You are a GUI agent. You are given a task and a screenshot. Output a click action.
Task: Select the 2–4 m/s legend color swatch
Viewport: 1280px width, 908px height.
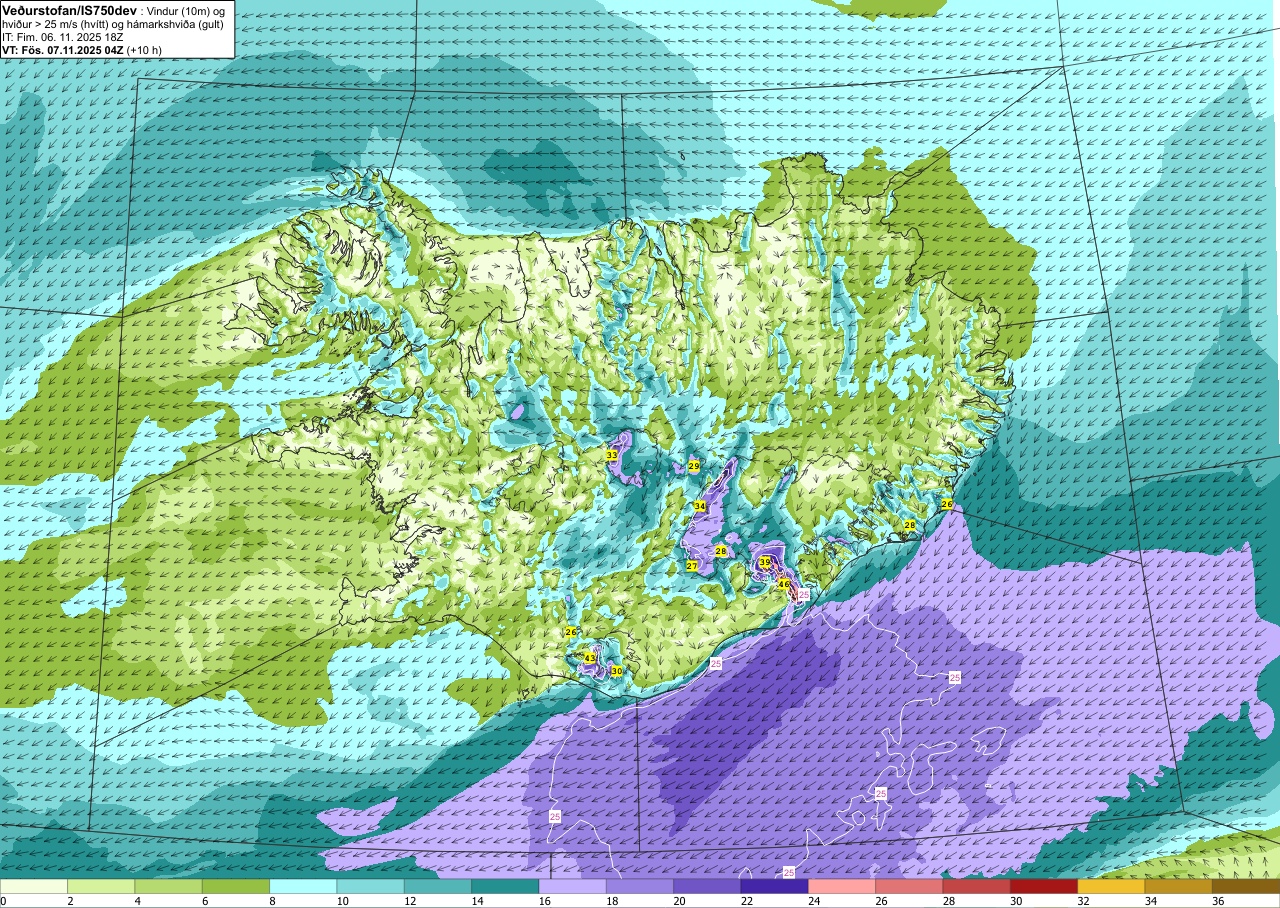[x=101, y=886]
